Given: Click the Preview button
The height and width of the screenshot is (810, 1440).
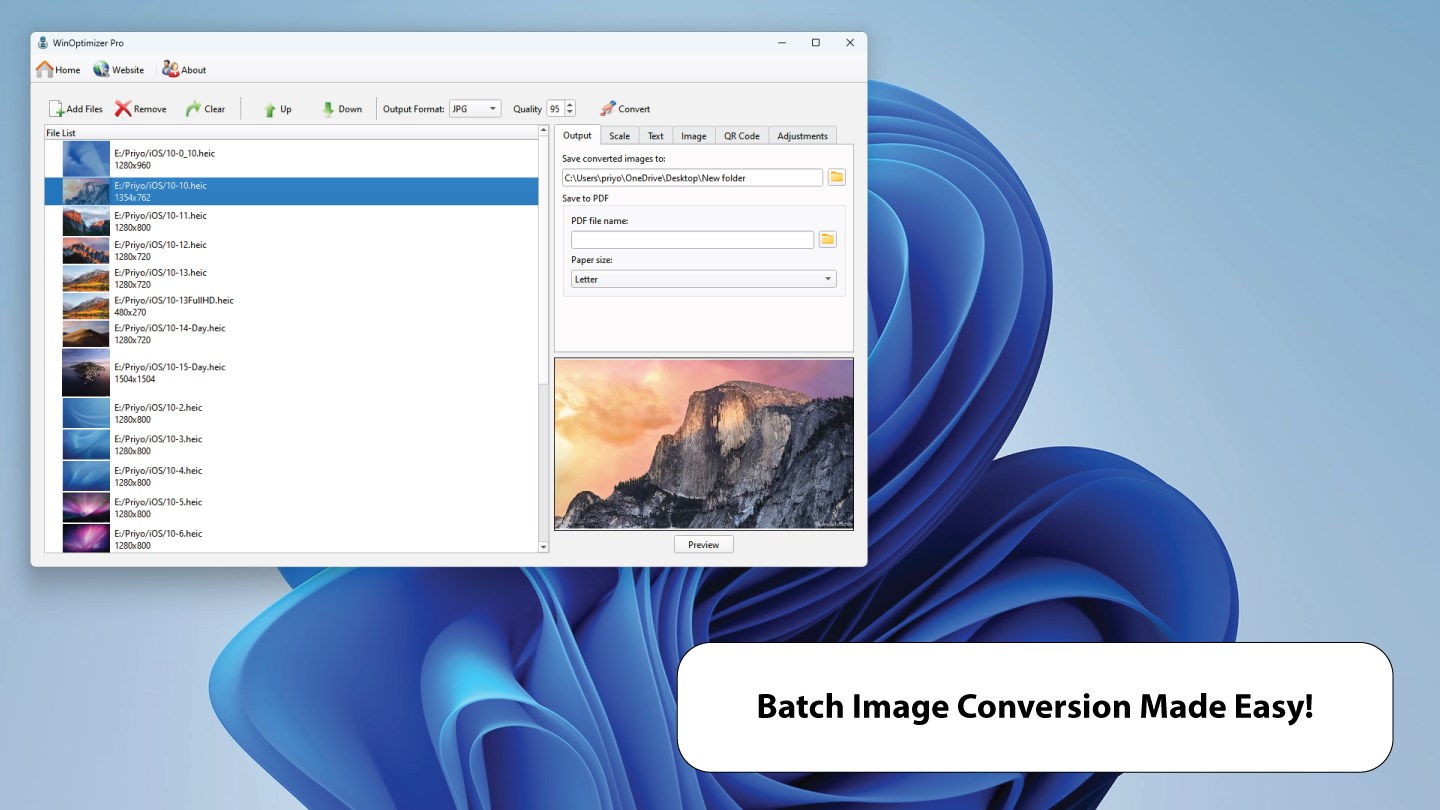Looking at the screenshot, I should tap(704, 545).
